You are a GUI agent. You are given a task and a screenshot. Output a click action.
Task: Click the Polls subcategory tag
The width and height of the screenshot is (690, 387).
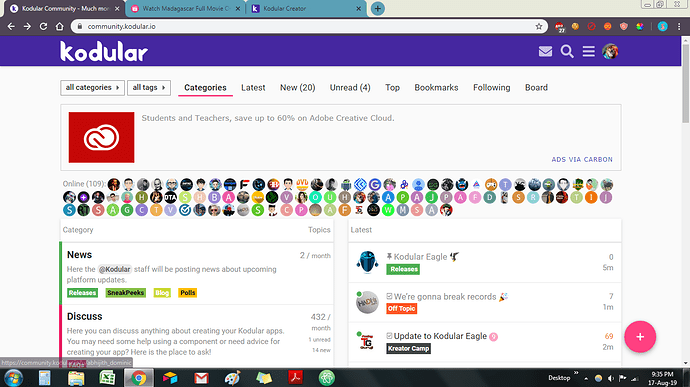coord(187,293)
